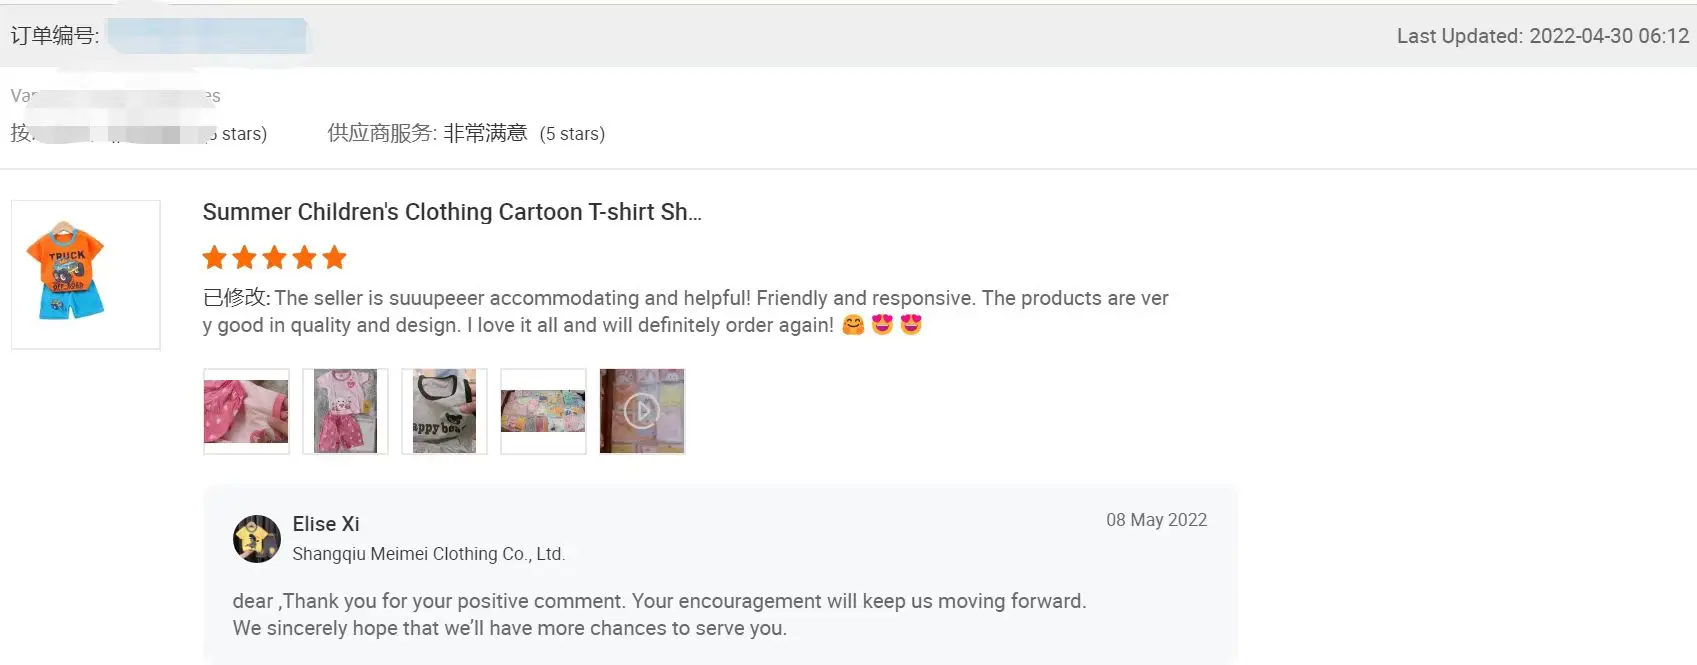This screenshot has height=665, width=1697.
Task: Click the Shangqiu Meimei Clothing Co. name
Action: (x=428, y=554)
